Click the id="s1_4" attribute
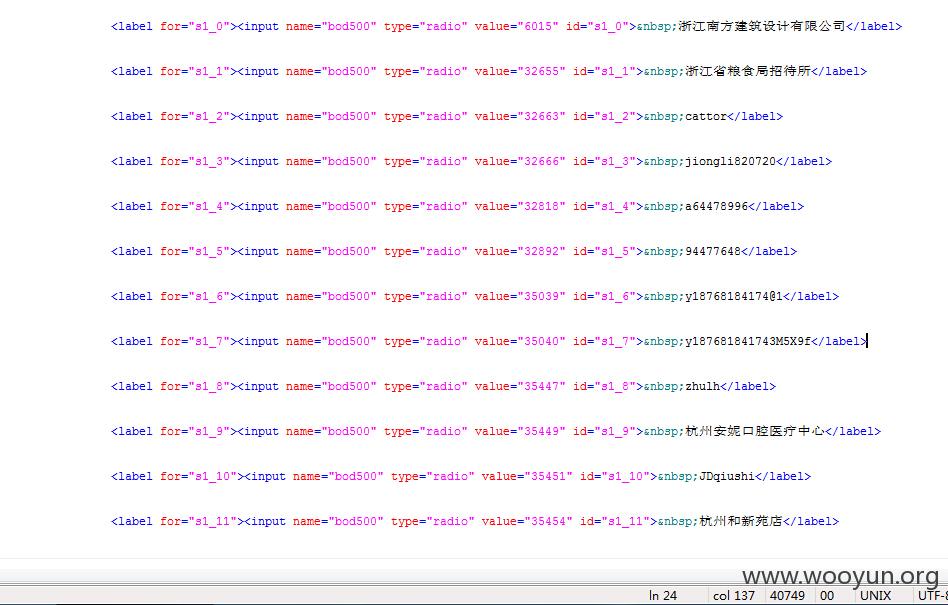Viewport: 948px width, 605px height. pos(605,207)
